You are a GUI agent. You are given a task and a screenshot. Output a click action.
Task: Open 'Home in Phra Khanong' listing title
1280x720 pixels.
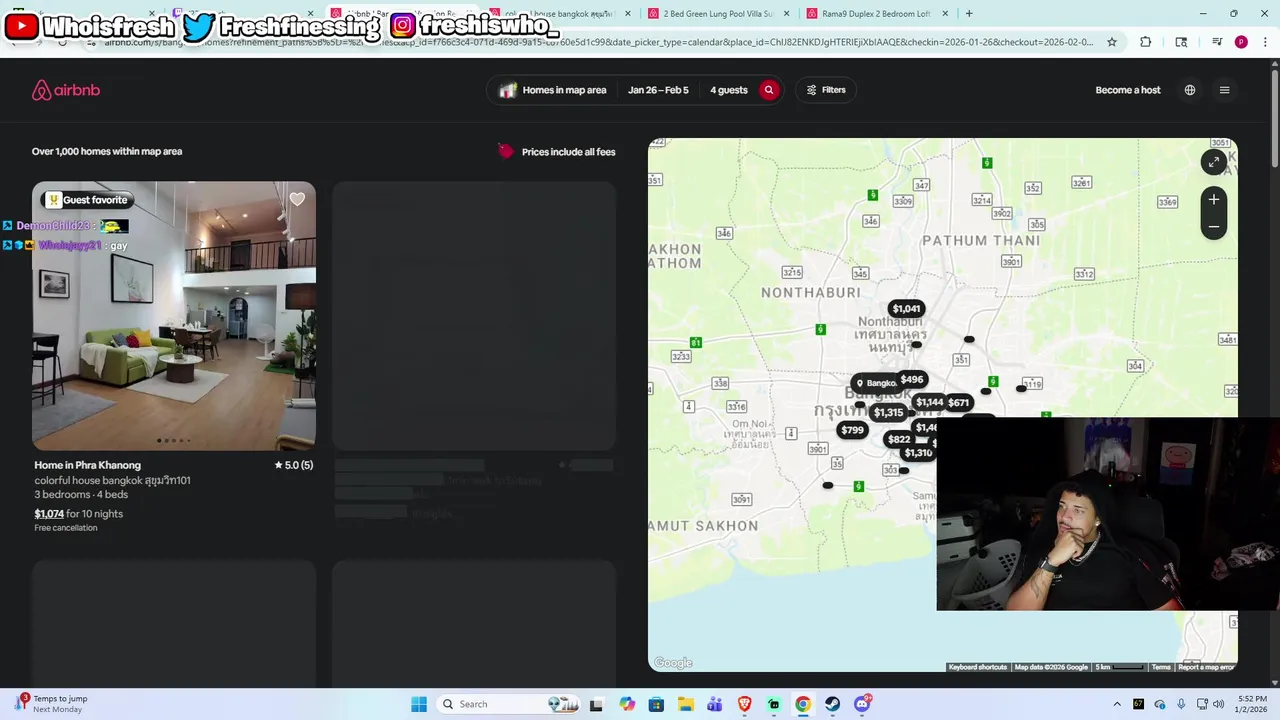point(88,465)
